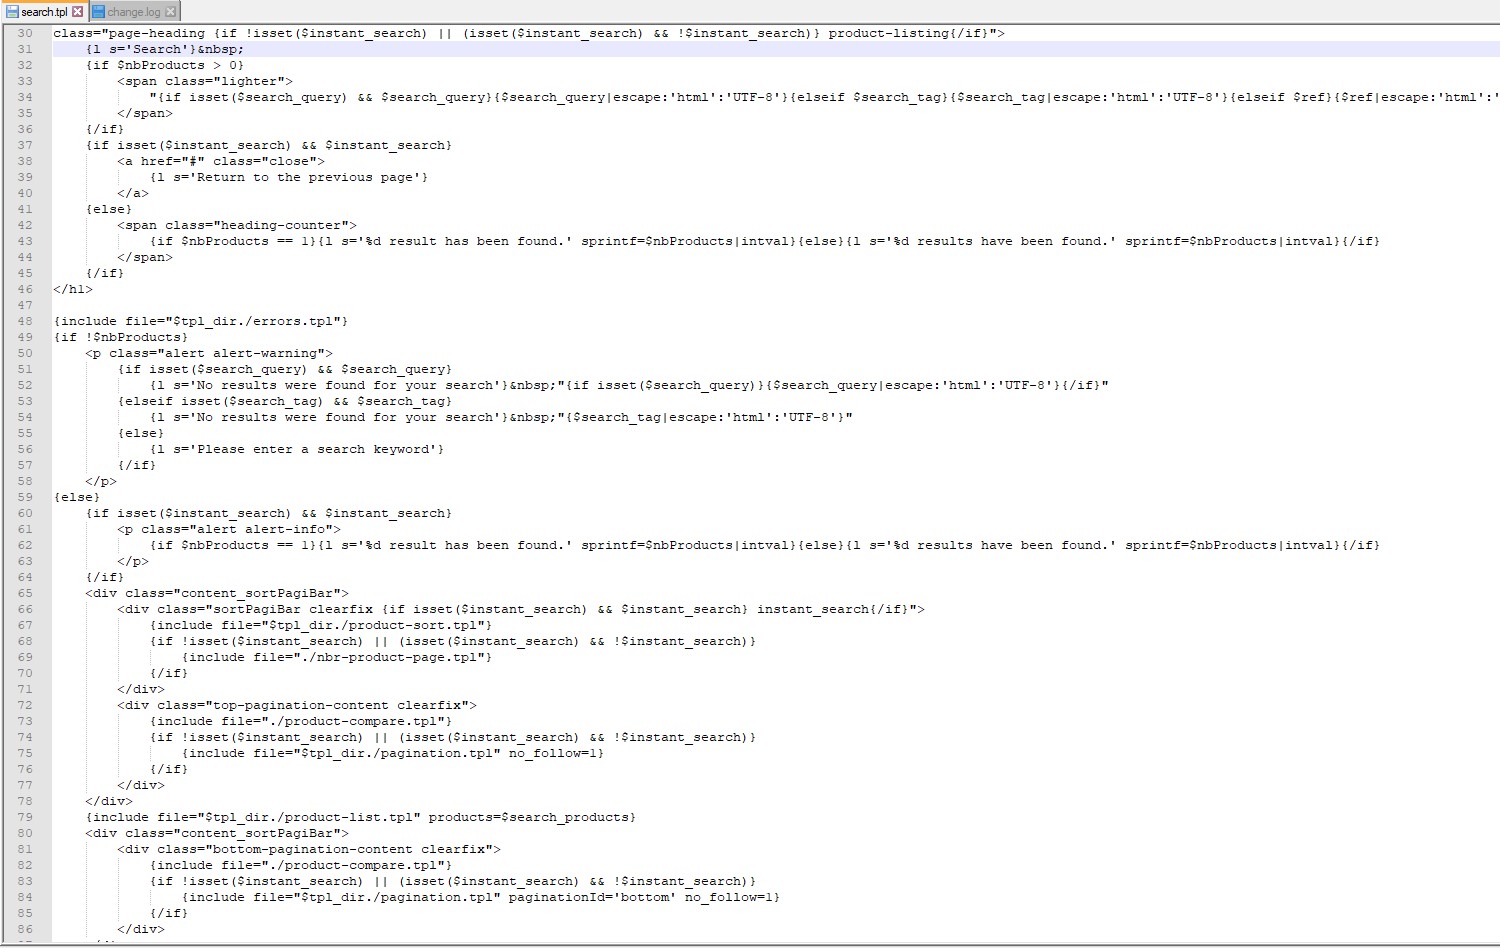Viewport: 1500px width, 948px height.
Task: Click the {elseif isset($search_tag) && $search_tag} line
Action: pos(285,401)
